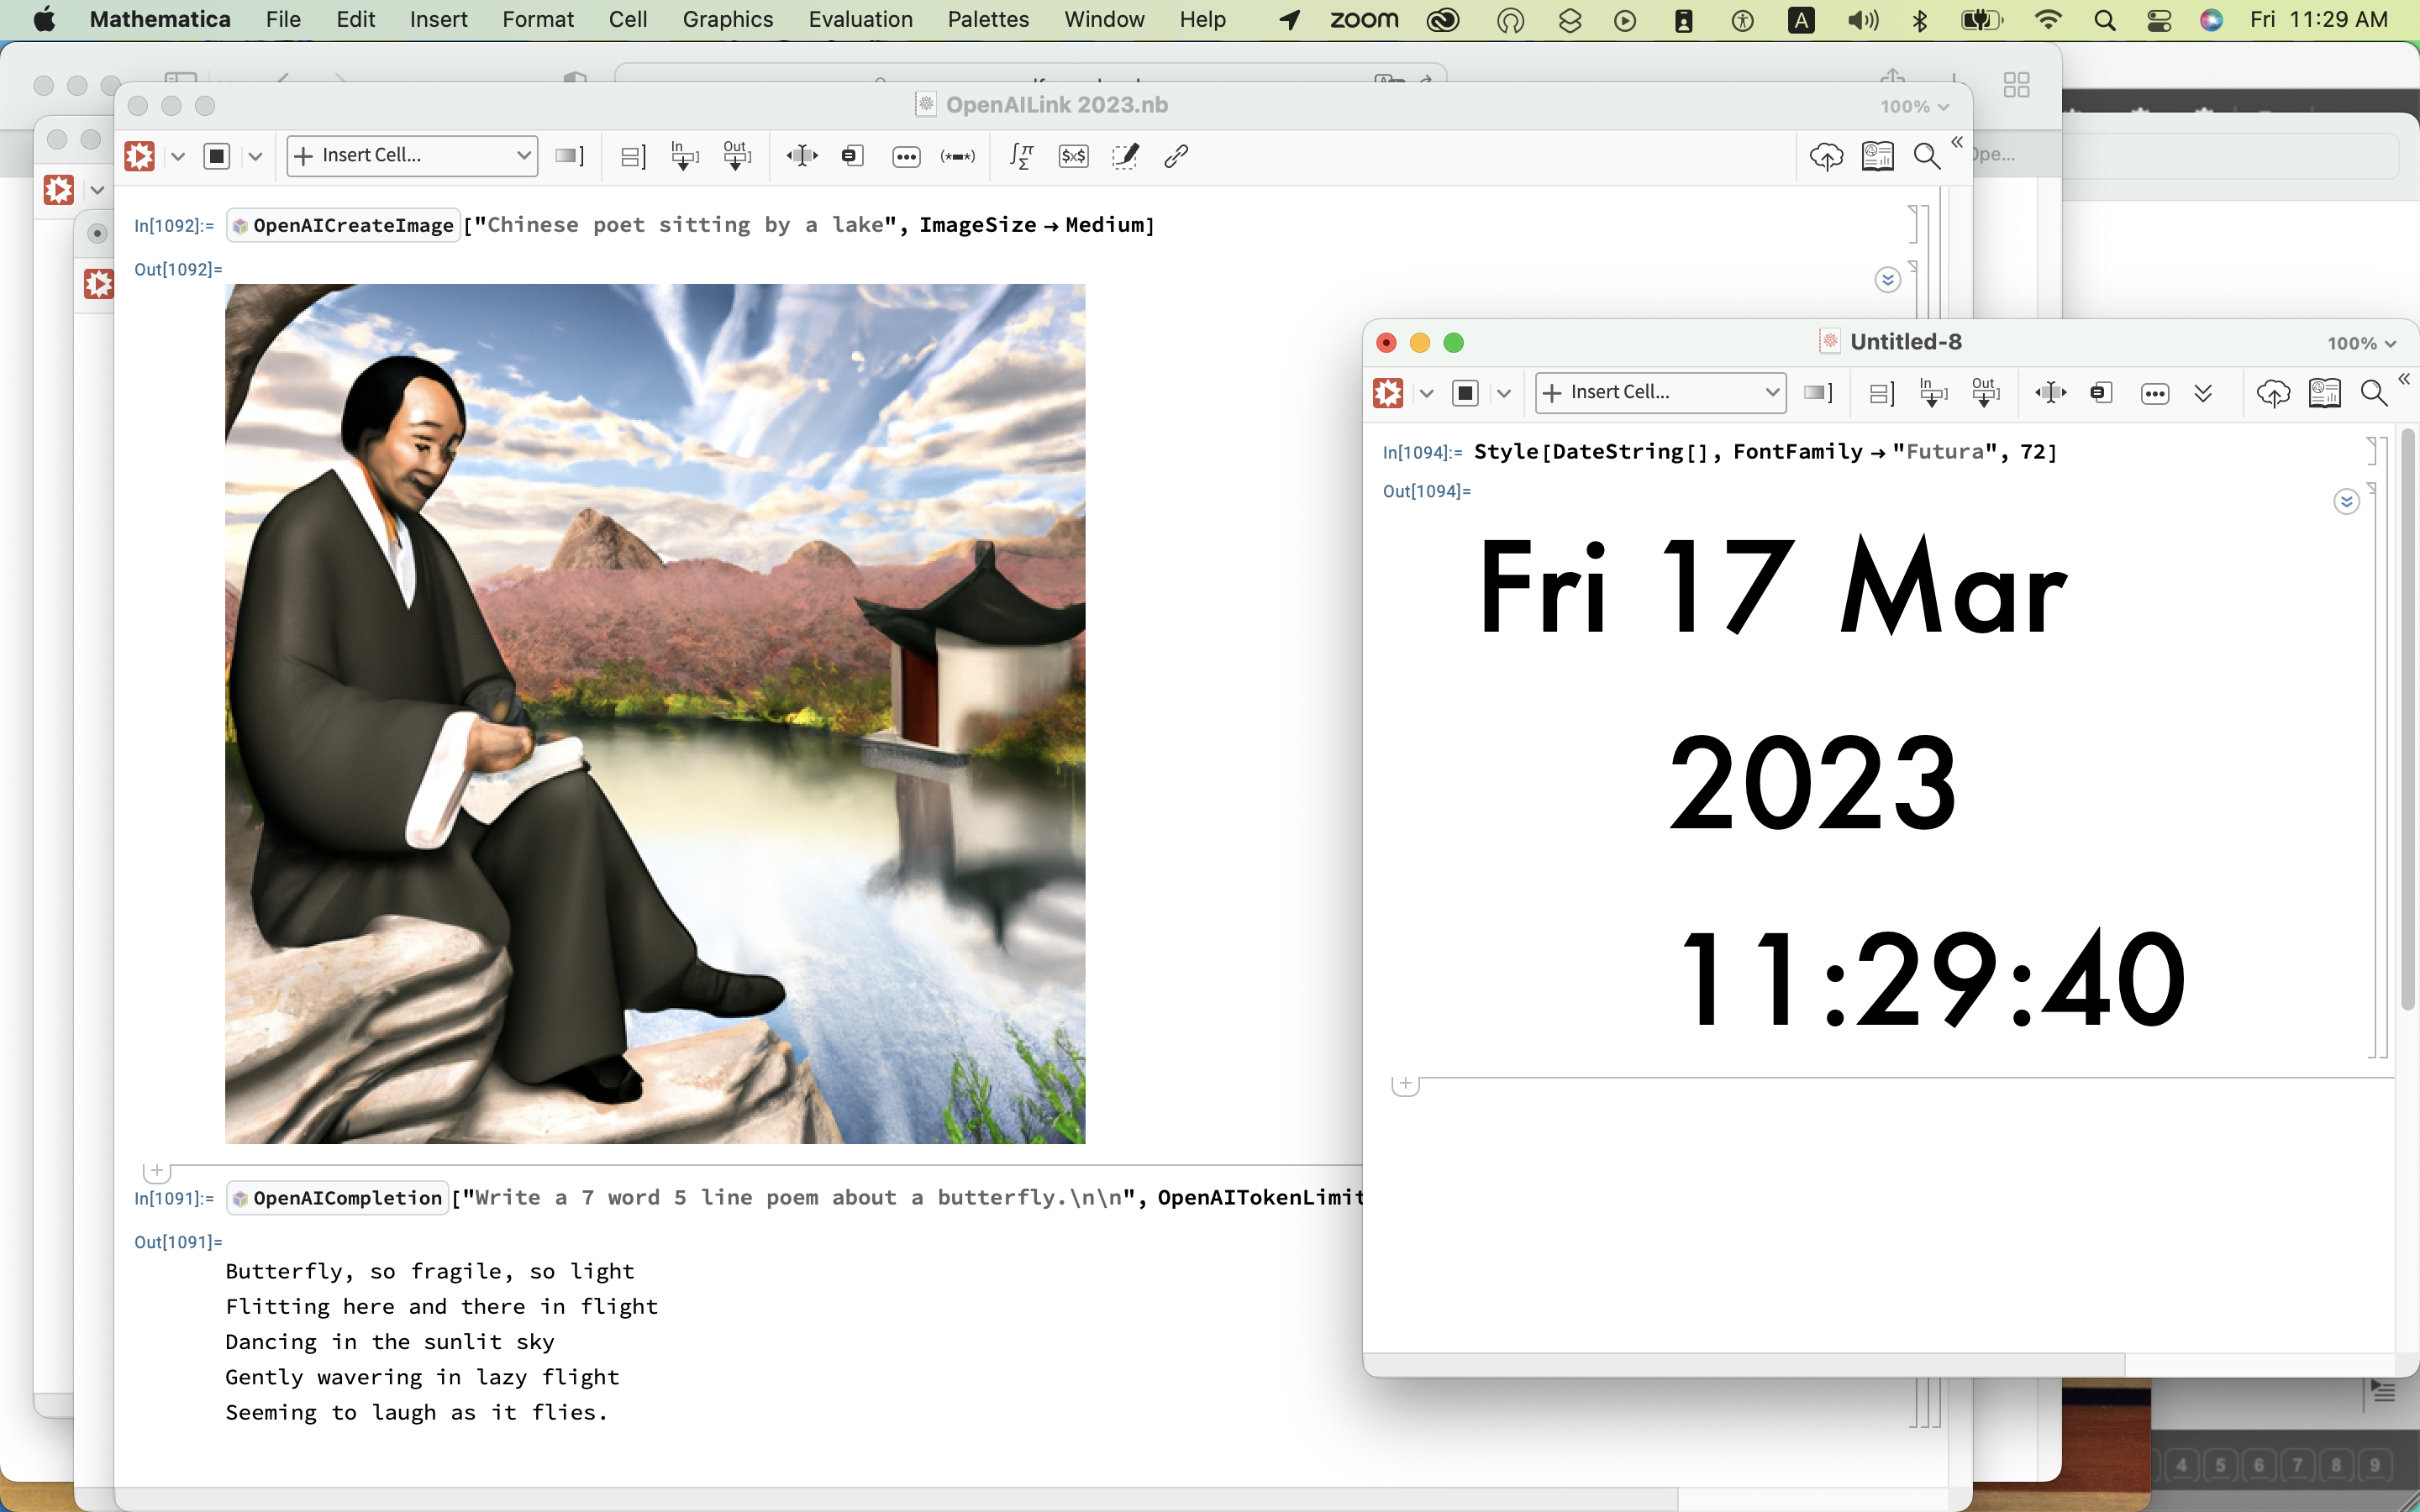Click input cell 'In' icon in Untitled-8 toolbar
Viewport: 2420px width, 1512px height.
click(1933, 393)
